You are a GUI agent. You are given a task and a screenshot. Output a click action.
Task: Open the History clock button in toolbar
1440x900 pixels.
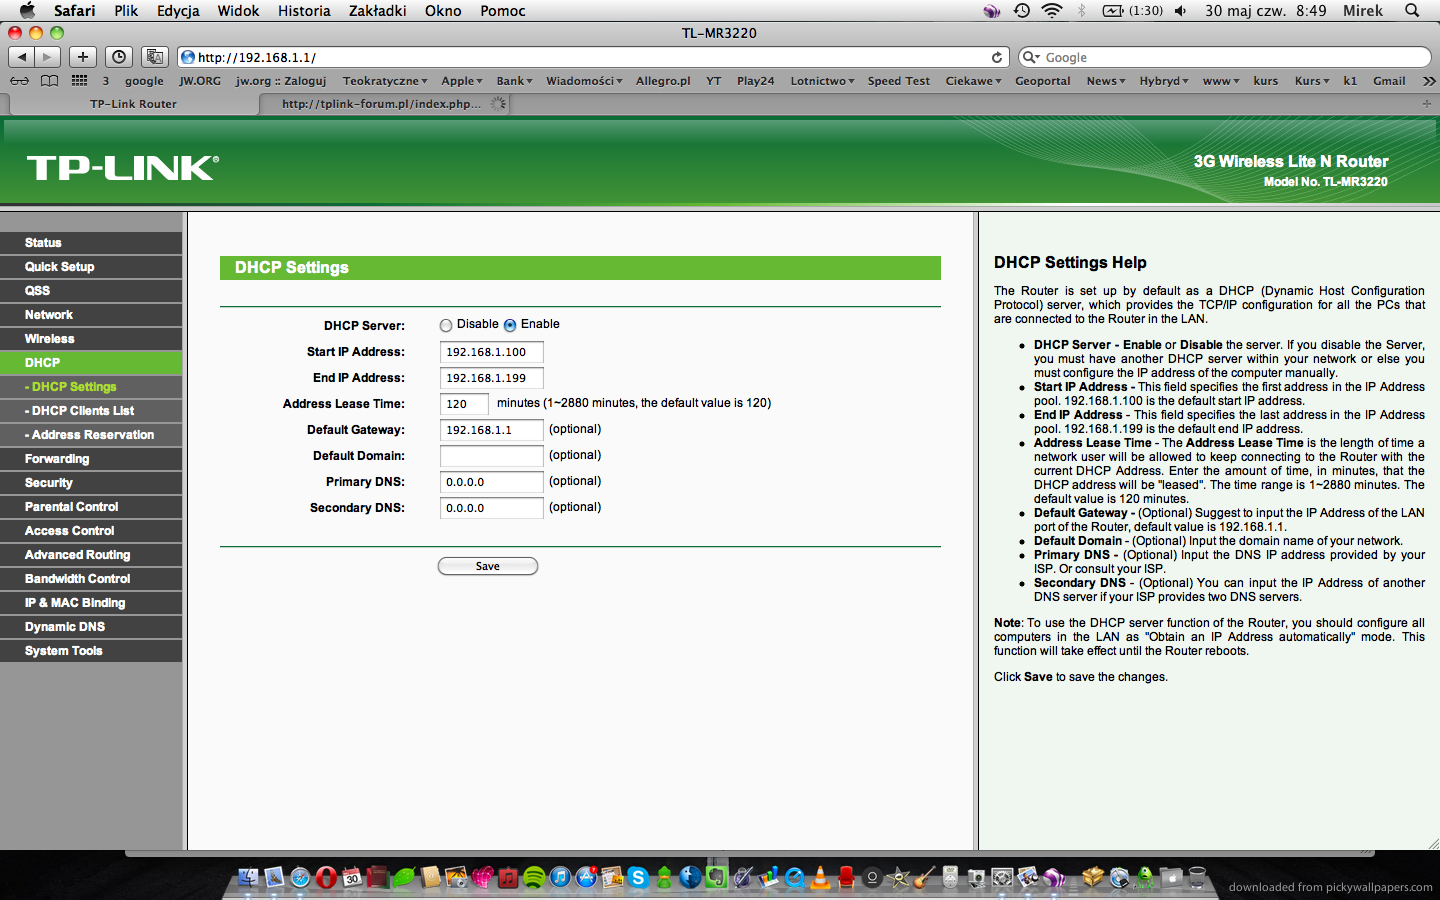click(x=119, y=57)
